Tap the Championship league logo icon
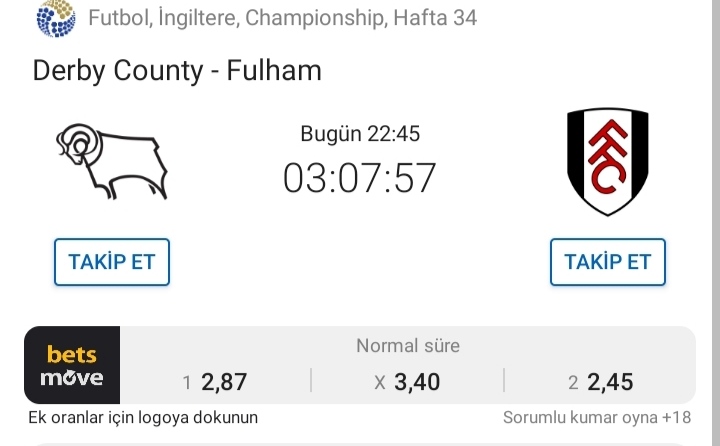The width and height of the screenshot is (720, 446). [56, 18]
